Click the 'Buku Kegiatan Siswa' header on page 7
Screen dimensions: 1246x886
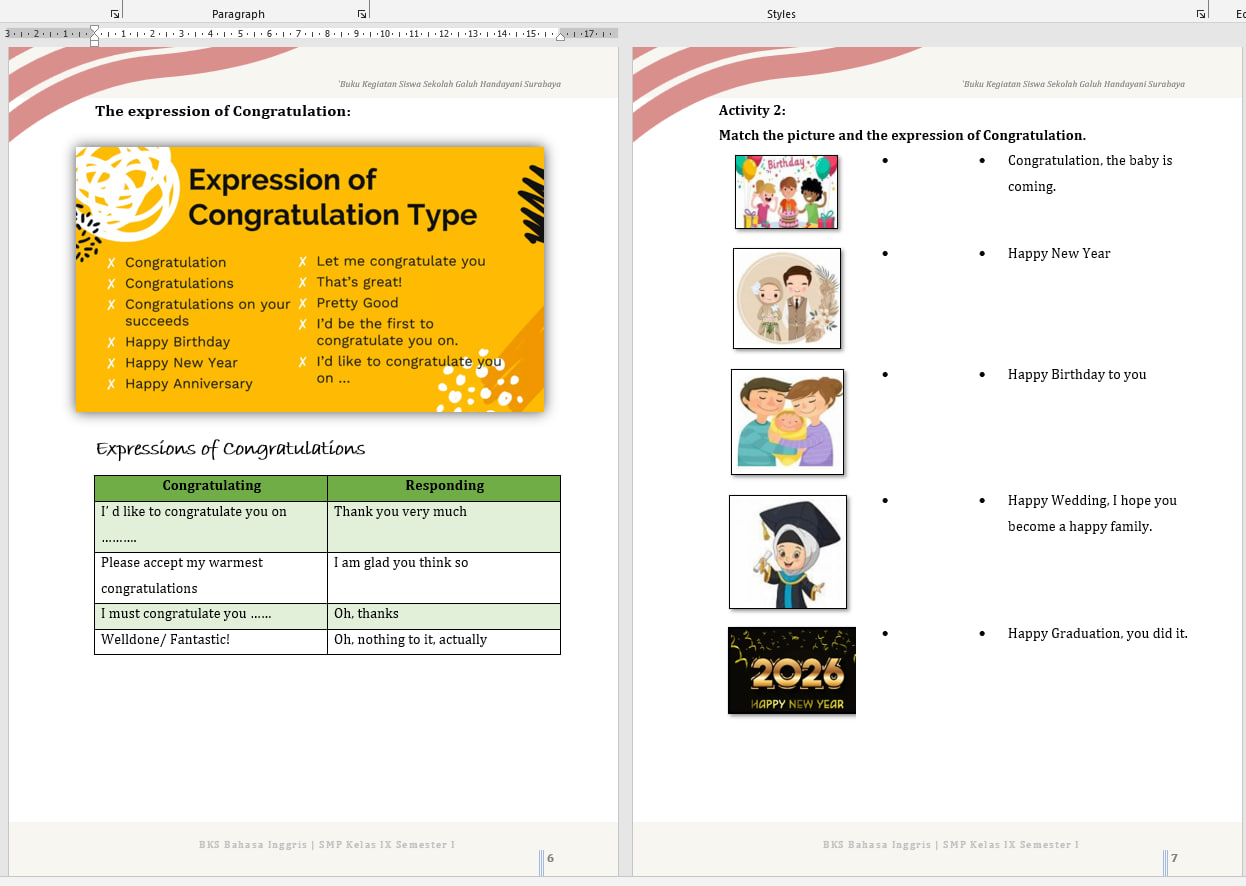click(x=1074, y=84)
